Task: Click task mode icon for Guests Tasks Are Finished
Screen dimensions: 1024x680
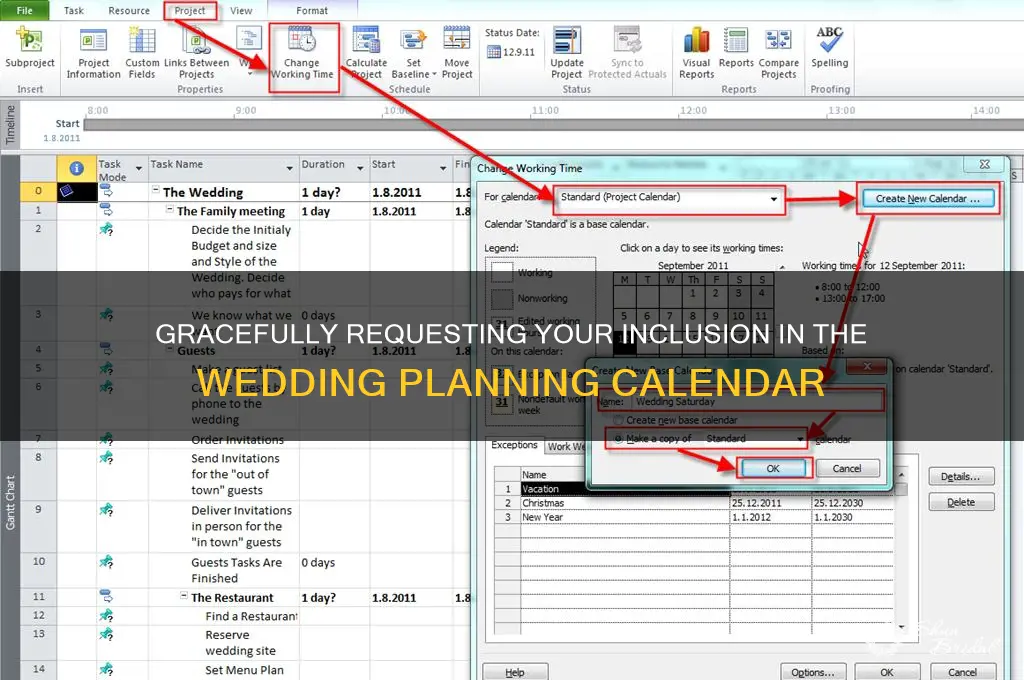Action: pyautogui.click(x=106, y=562)
